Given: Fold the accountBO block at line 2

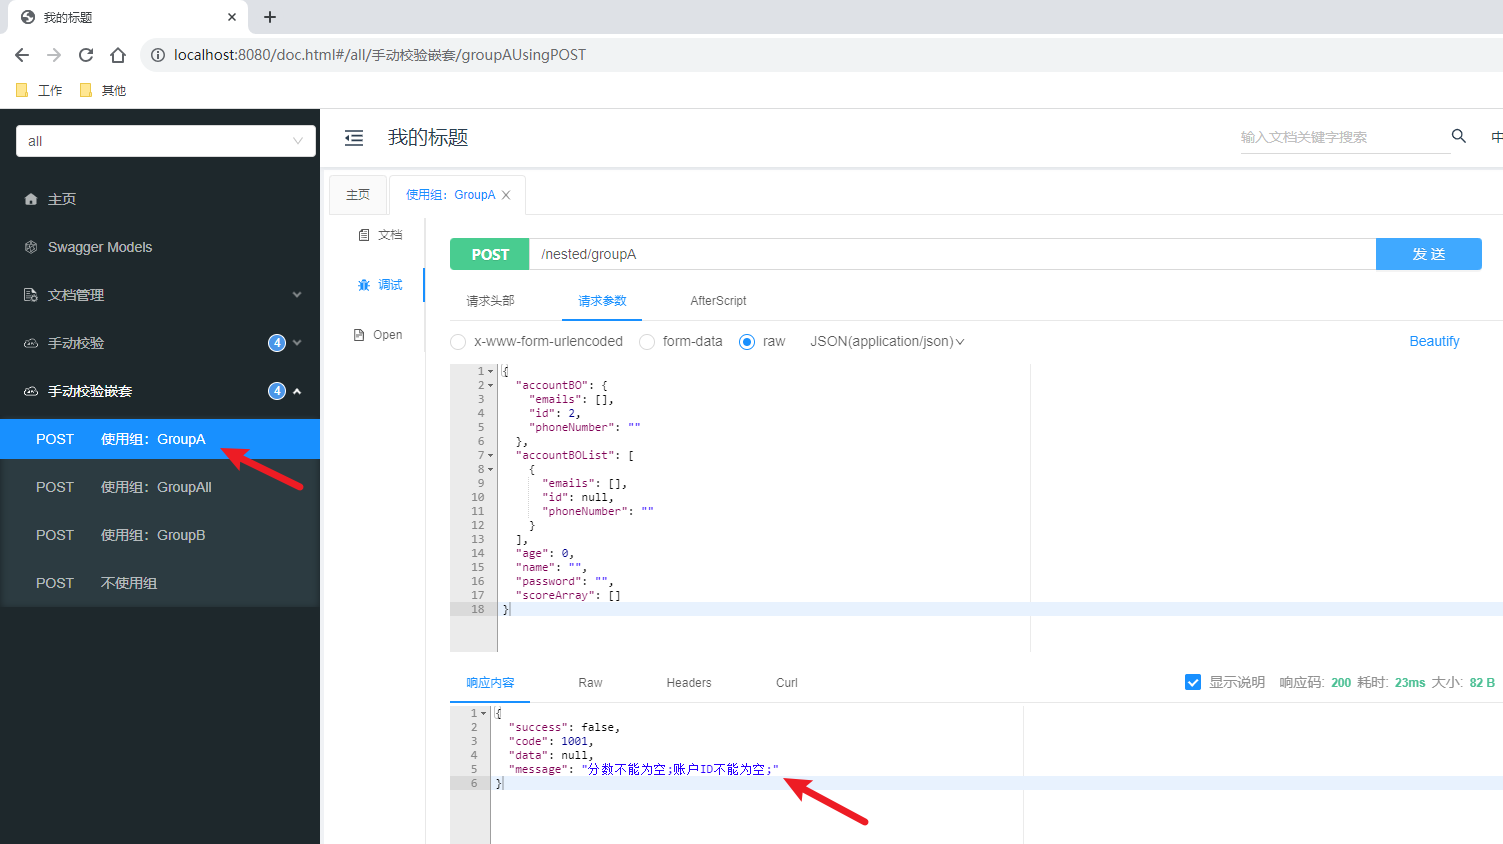Looking at the screenshot, I should [x=490, y=385].
